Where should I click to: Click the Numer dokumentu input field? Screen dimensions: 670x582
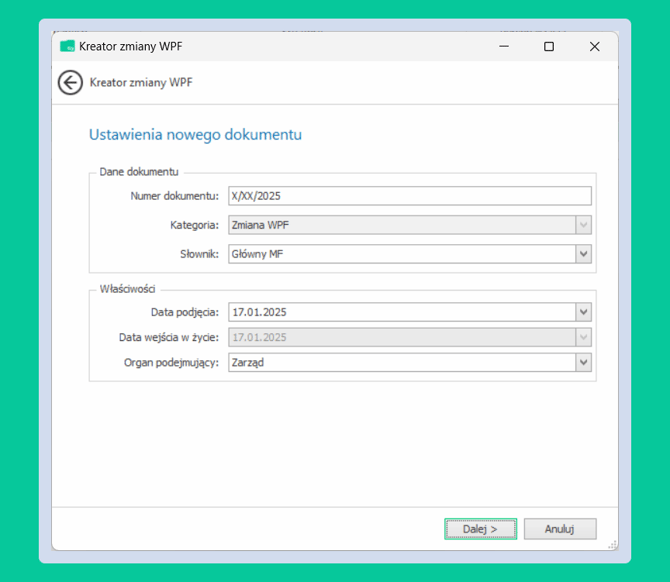pyautogui.click(x=410, y=196)
